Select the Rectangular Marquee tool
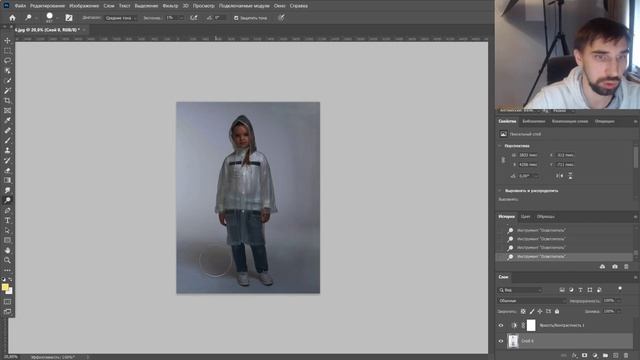 (x=7, y=51)
